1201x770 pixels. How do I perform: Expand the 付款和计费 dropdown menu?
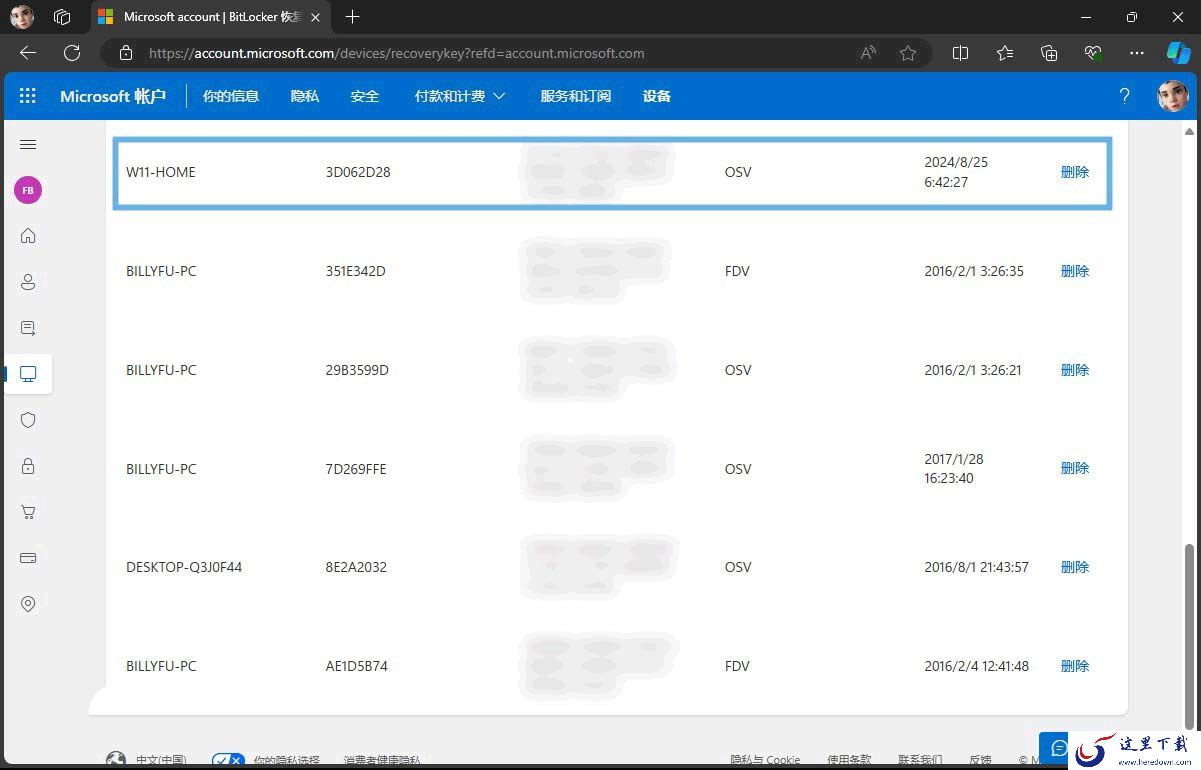pos(460,96)
